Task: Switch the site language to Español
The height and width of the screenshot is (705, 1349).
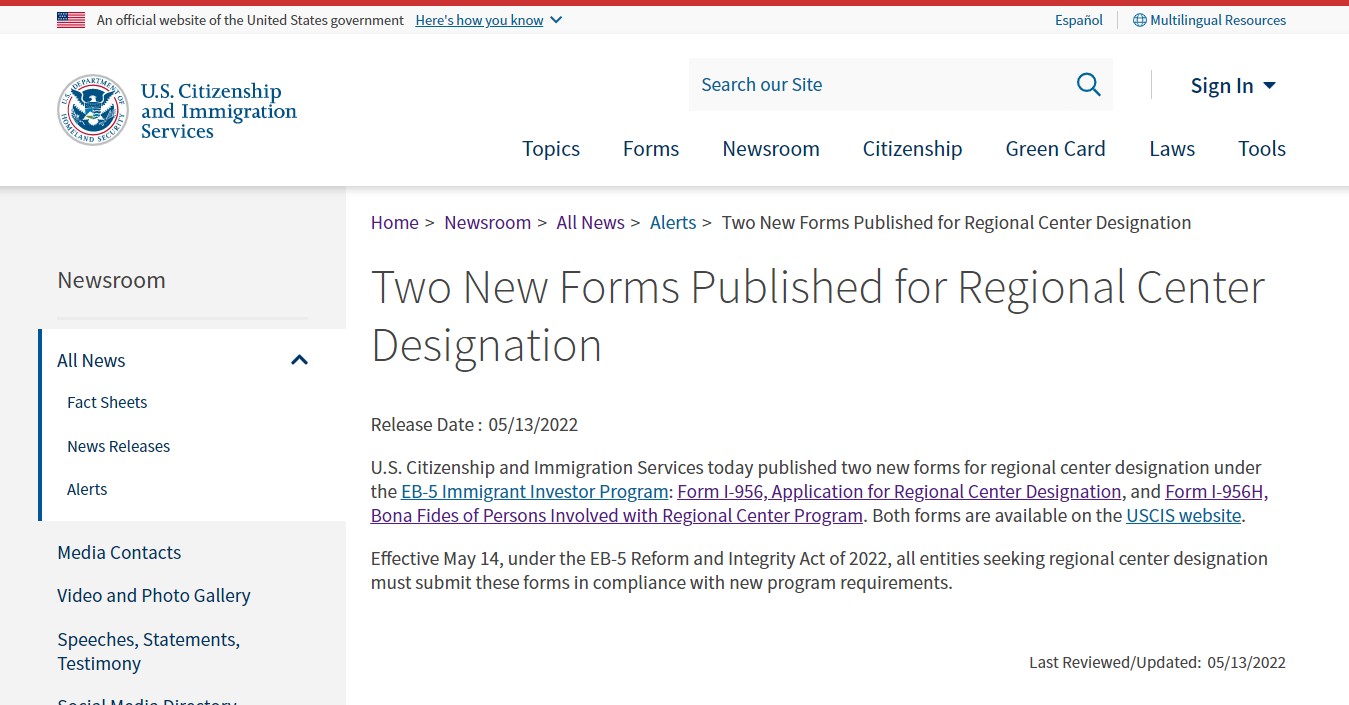Action: (1078, 20)
